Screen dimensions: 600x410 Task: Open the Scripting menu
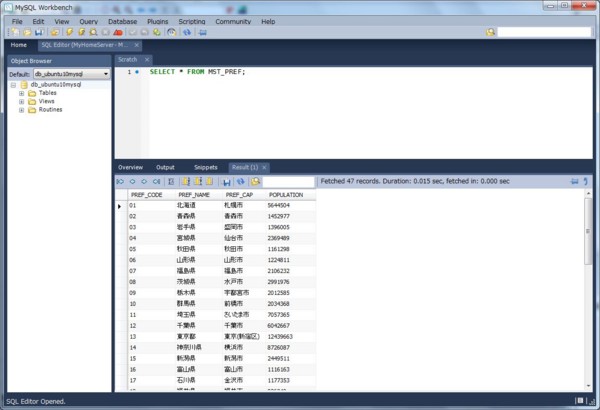pos(192,21)
